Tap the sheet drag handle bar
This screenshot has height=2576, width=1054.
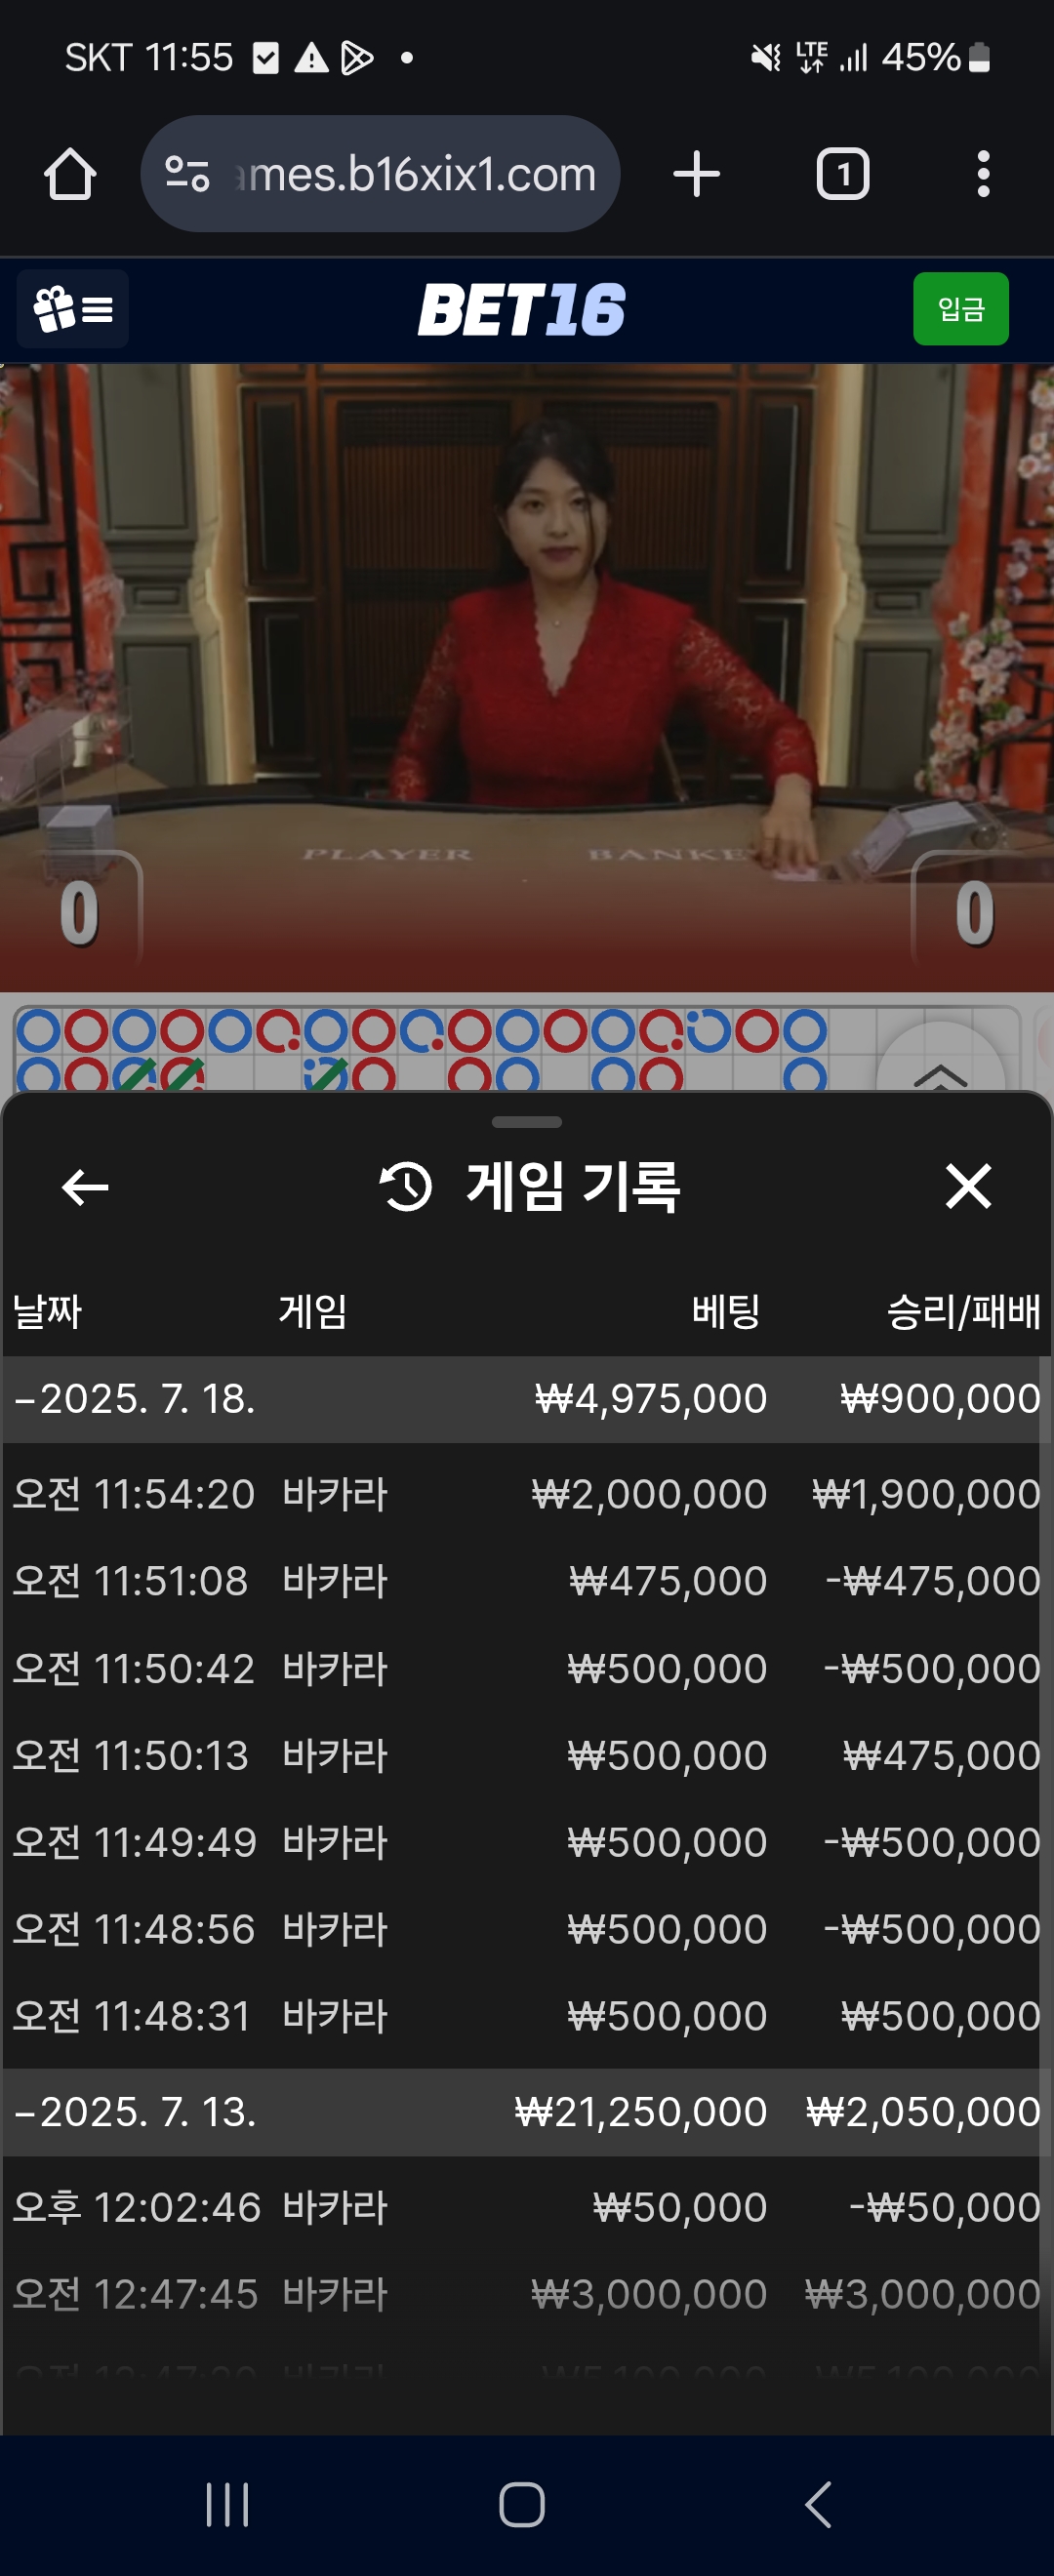click(x=527, y=1122)
